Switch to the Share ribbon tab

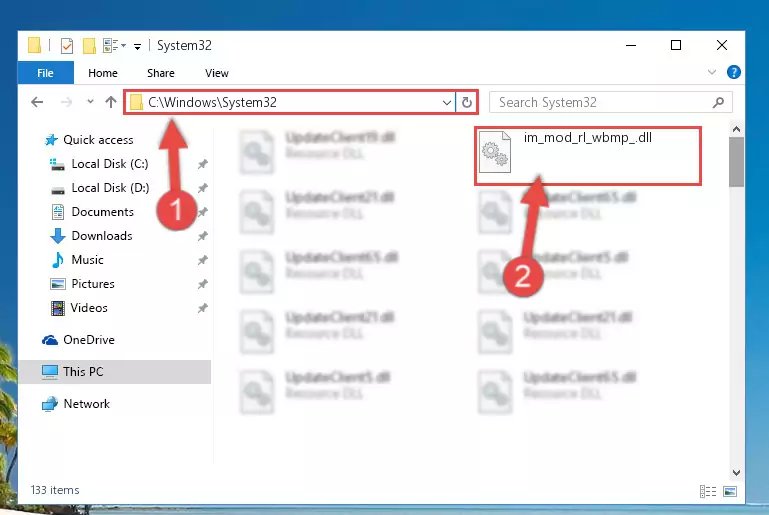[x=161, y=73]
